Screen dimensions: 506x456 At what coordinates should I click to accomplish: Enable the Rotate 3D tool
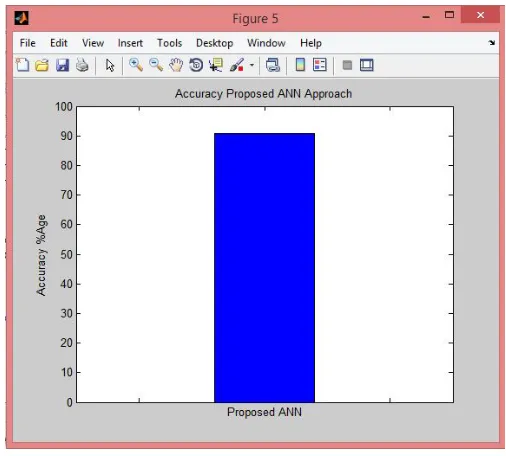click(x=196, y=65)
